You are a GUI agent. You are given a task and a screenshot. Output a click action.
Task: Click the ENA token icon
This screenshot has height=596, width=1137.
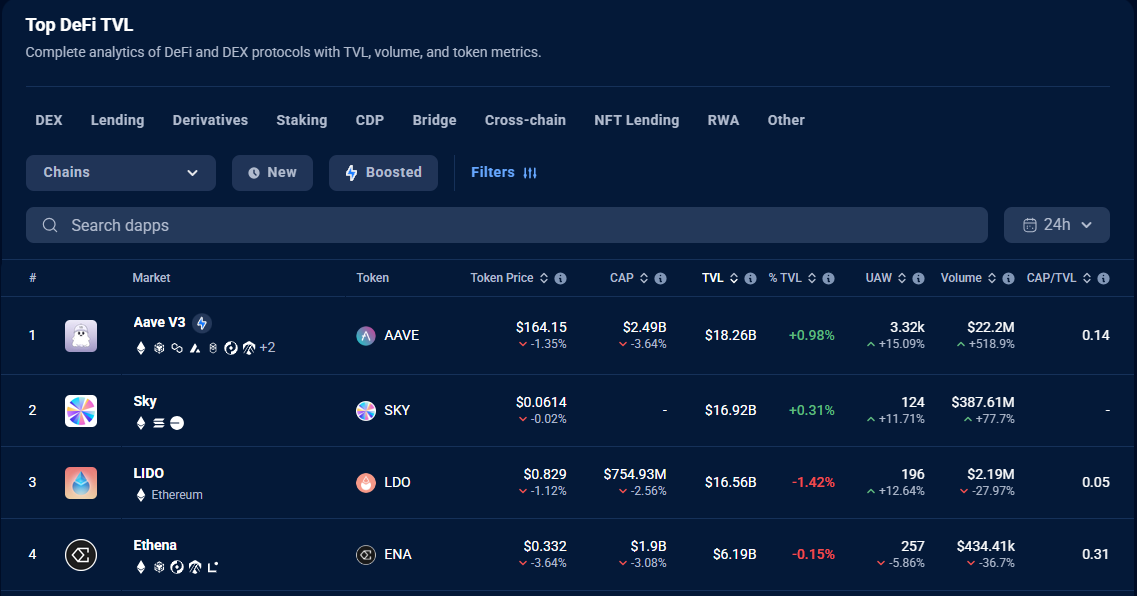click(366, 555)
